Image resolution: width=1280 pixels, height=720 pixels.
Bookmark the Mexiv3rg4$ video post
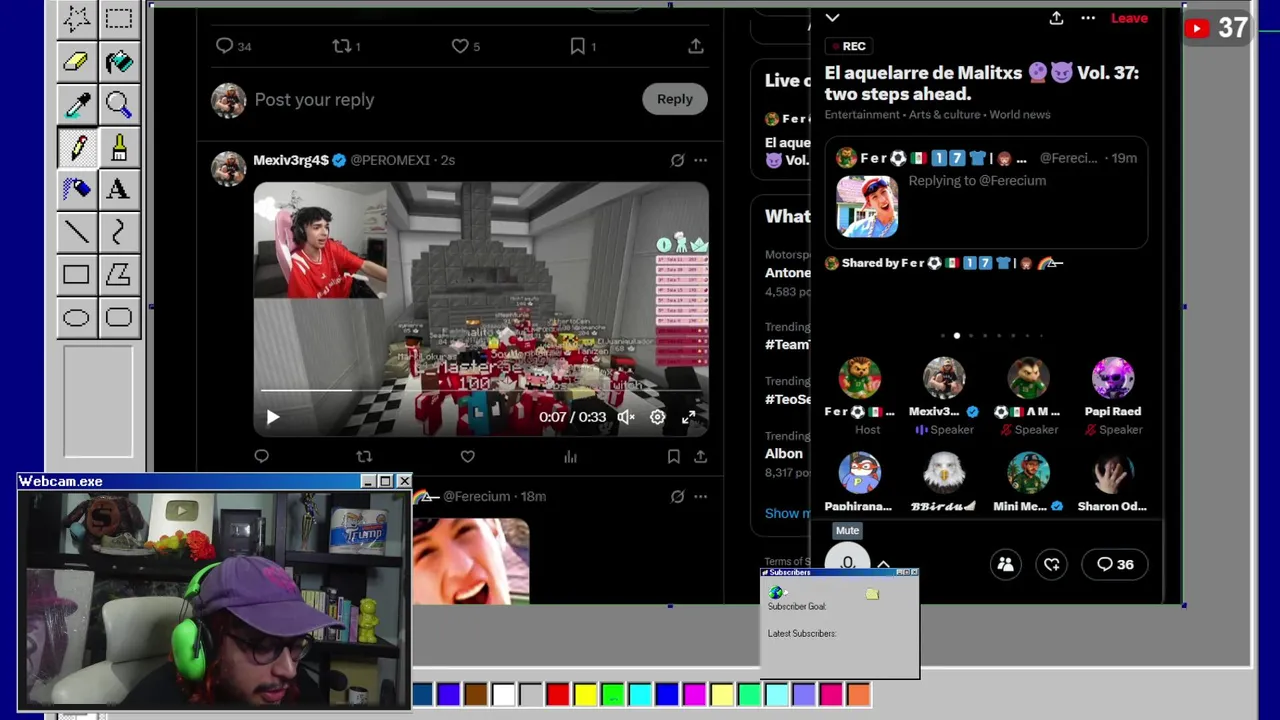pyautogui.click(x=674, y=456)
